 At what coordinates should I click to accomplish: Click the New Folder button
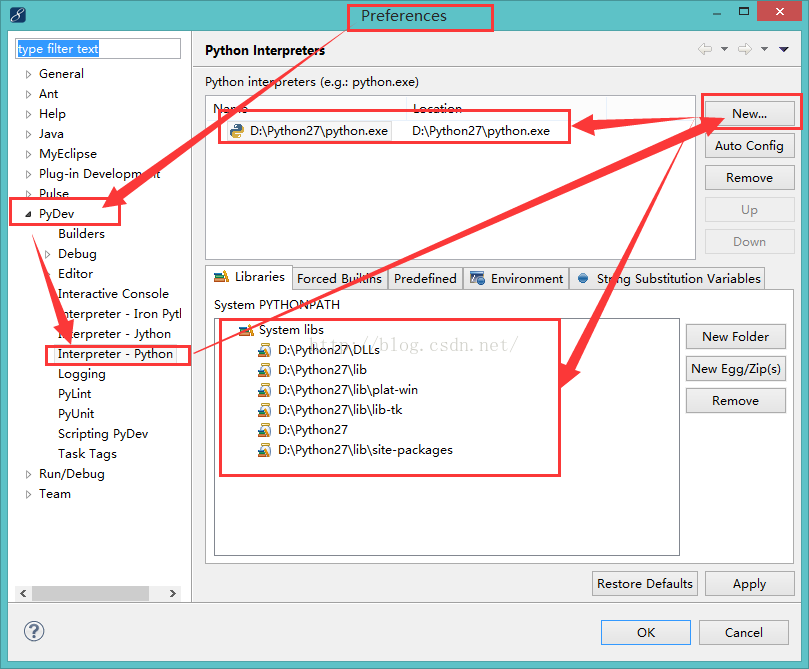(x=736, y=336)
